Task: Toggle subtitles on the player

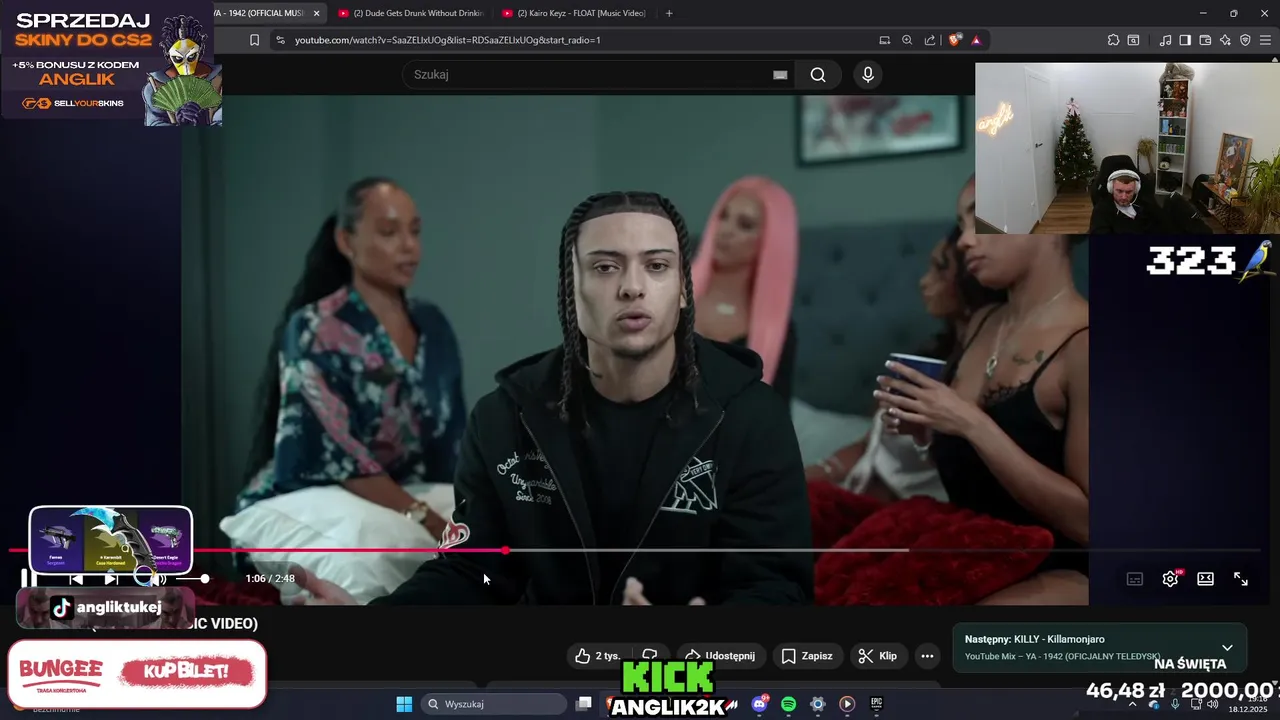Action: [x=1135, y=579]
